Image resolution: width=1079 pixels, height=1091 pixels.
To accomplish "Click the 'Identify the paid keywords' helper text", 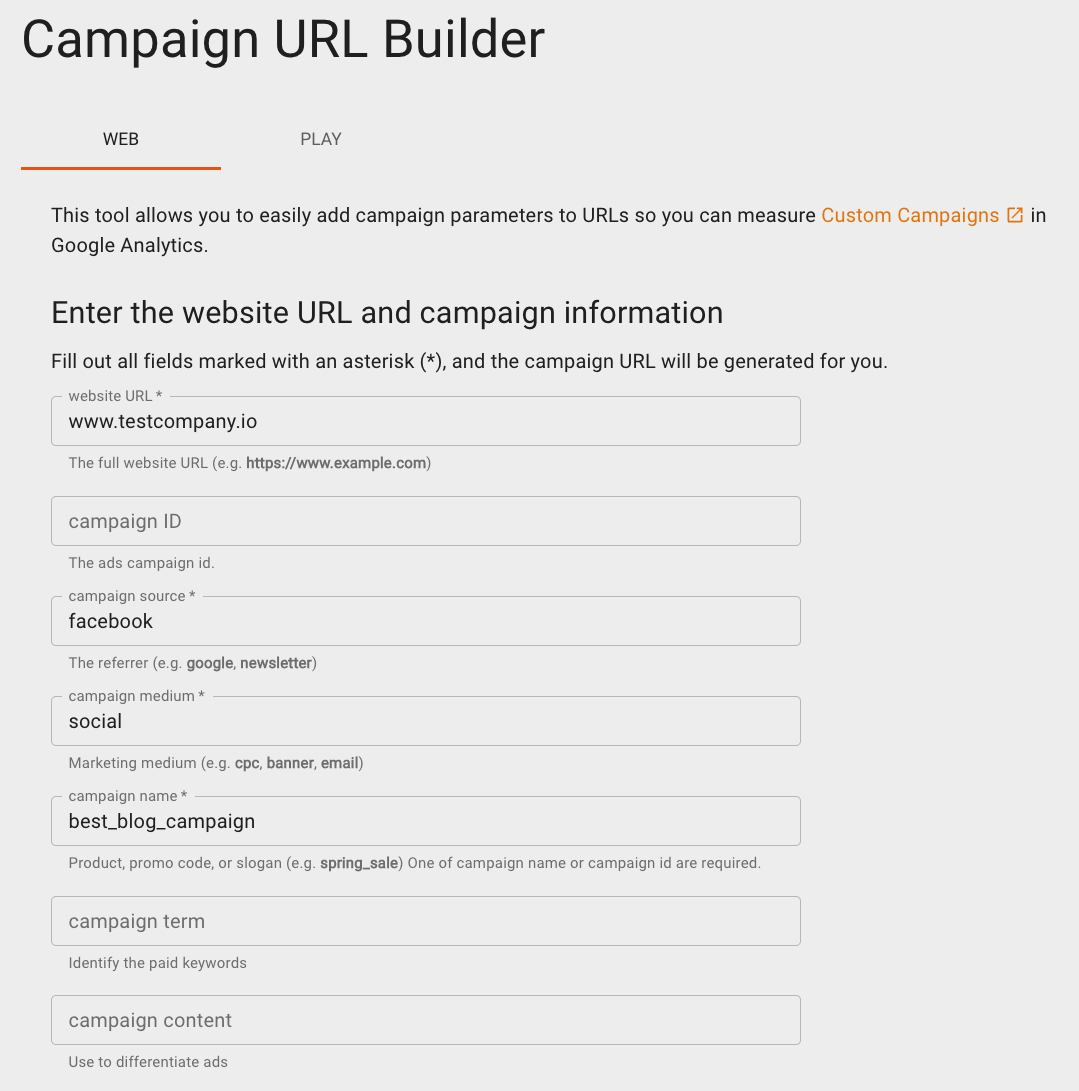I will click(x=157, y=963).
